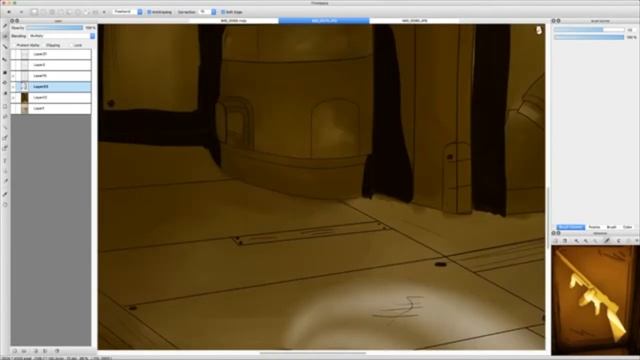Toggle visibility of Layer15

[13, 76]
